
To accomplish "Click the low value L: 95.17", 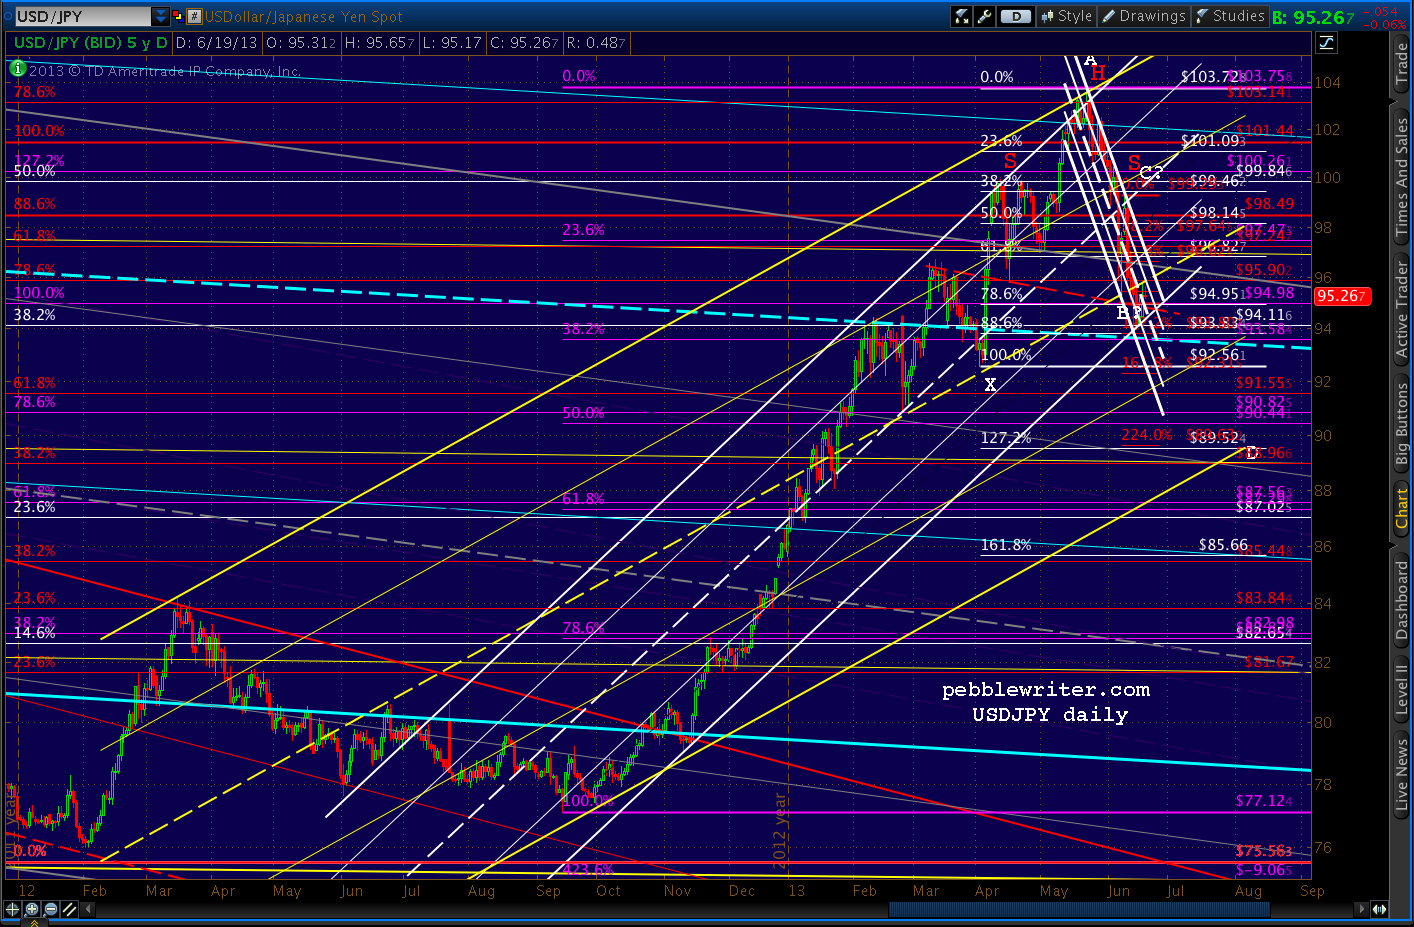I will point(452,42).
